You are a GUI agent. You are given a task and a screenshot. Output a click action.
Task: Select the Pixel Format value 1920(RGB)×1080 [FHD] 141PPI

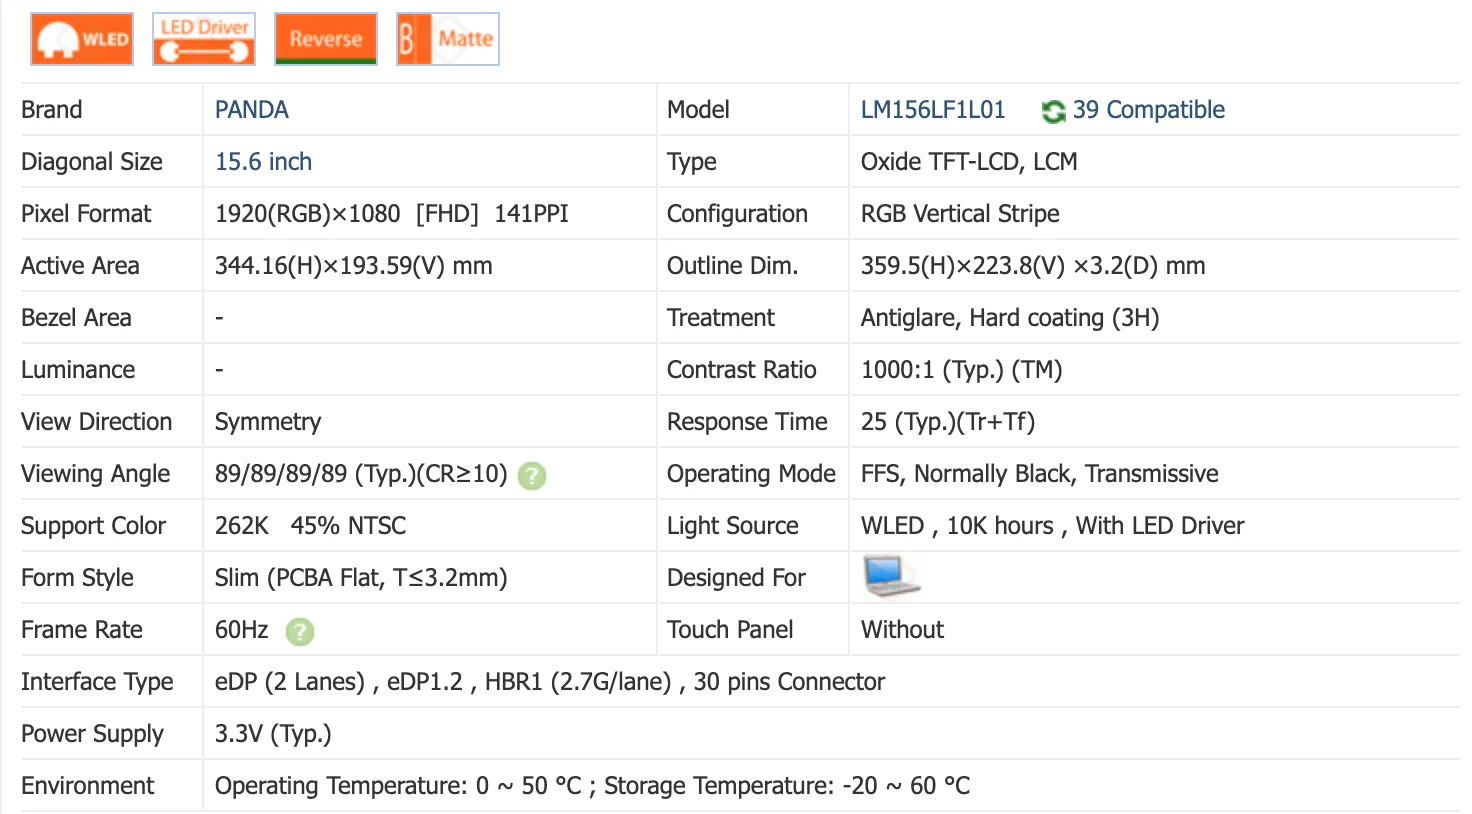point(392,214)
